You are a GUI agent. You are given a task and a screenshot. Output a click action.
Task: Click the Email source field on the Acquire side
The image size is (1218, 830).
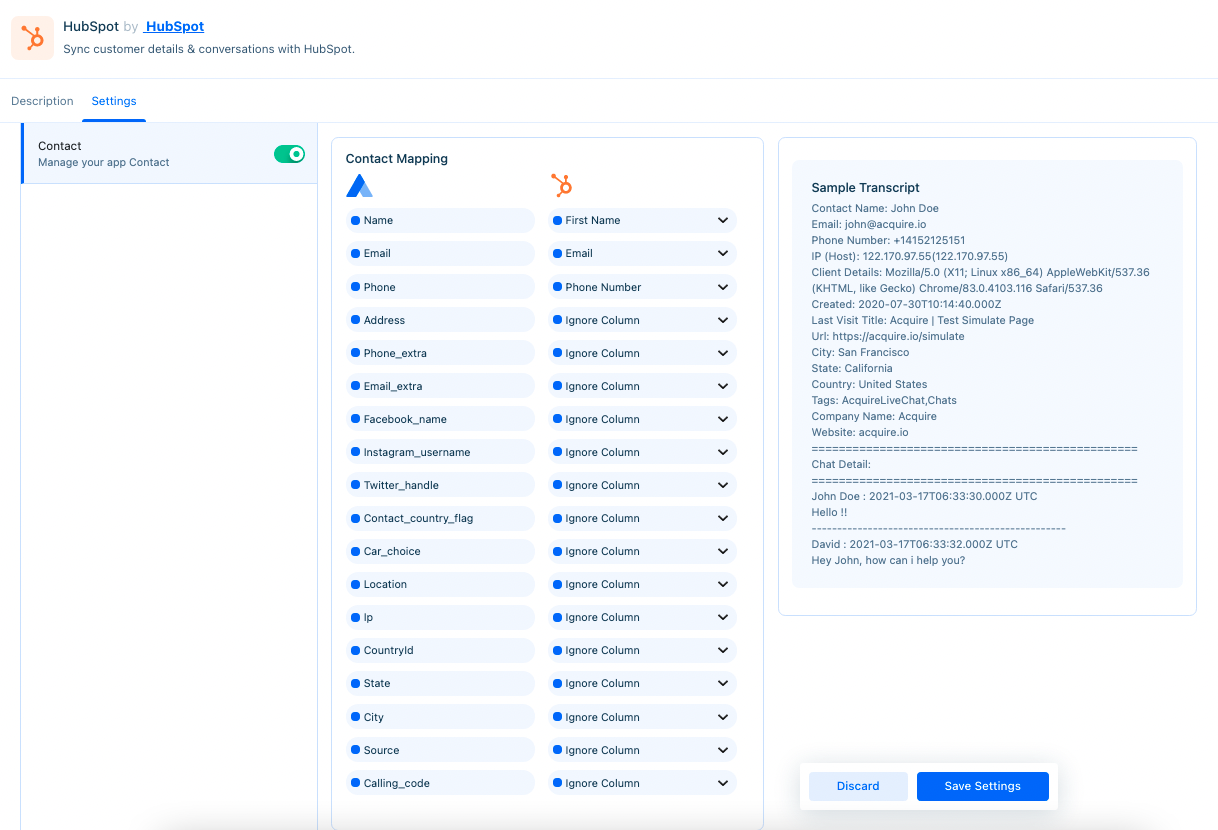[x=440, y=254]
